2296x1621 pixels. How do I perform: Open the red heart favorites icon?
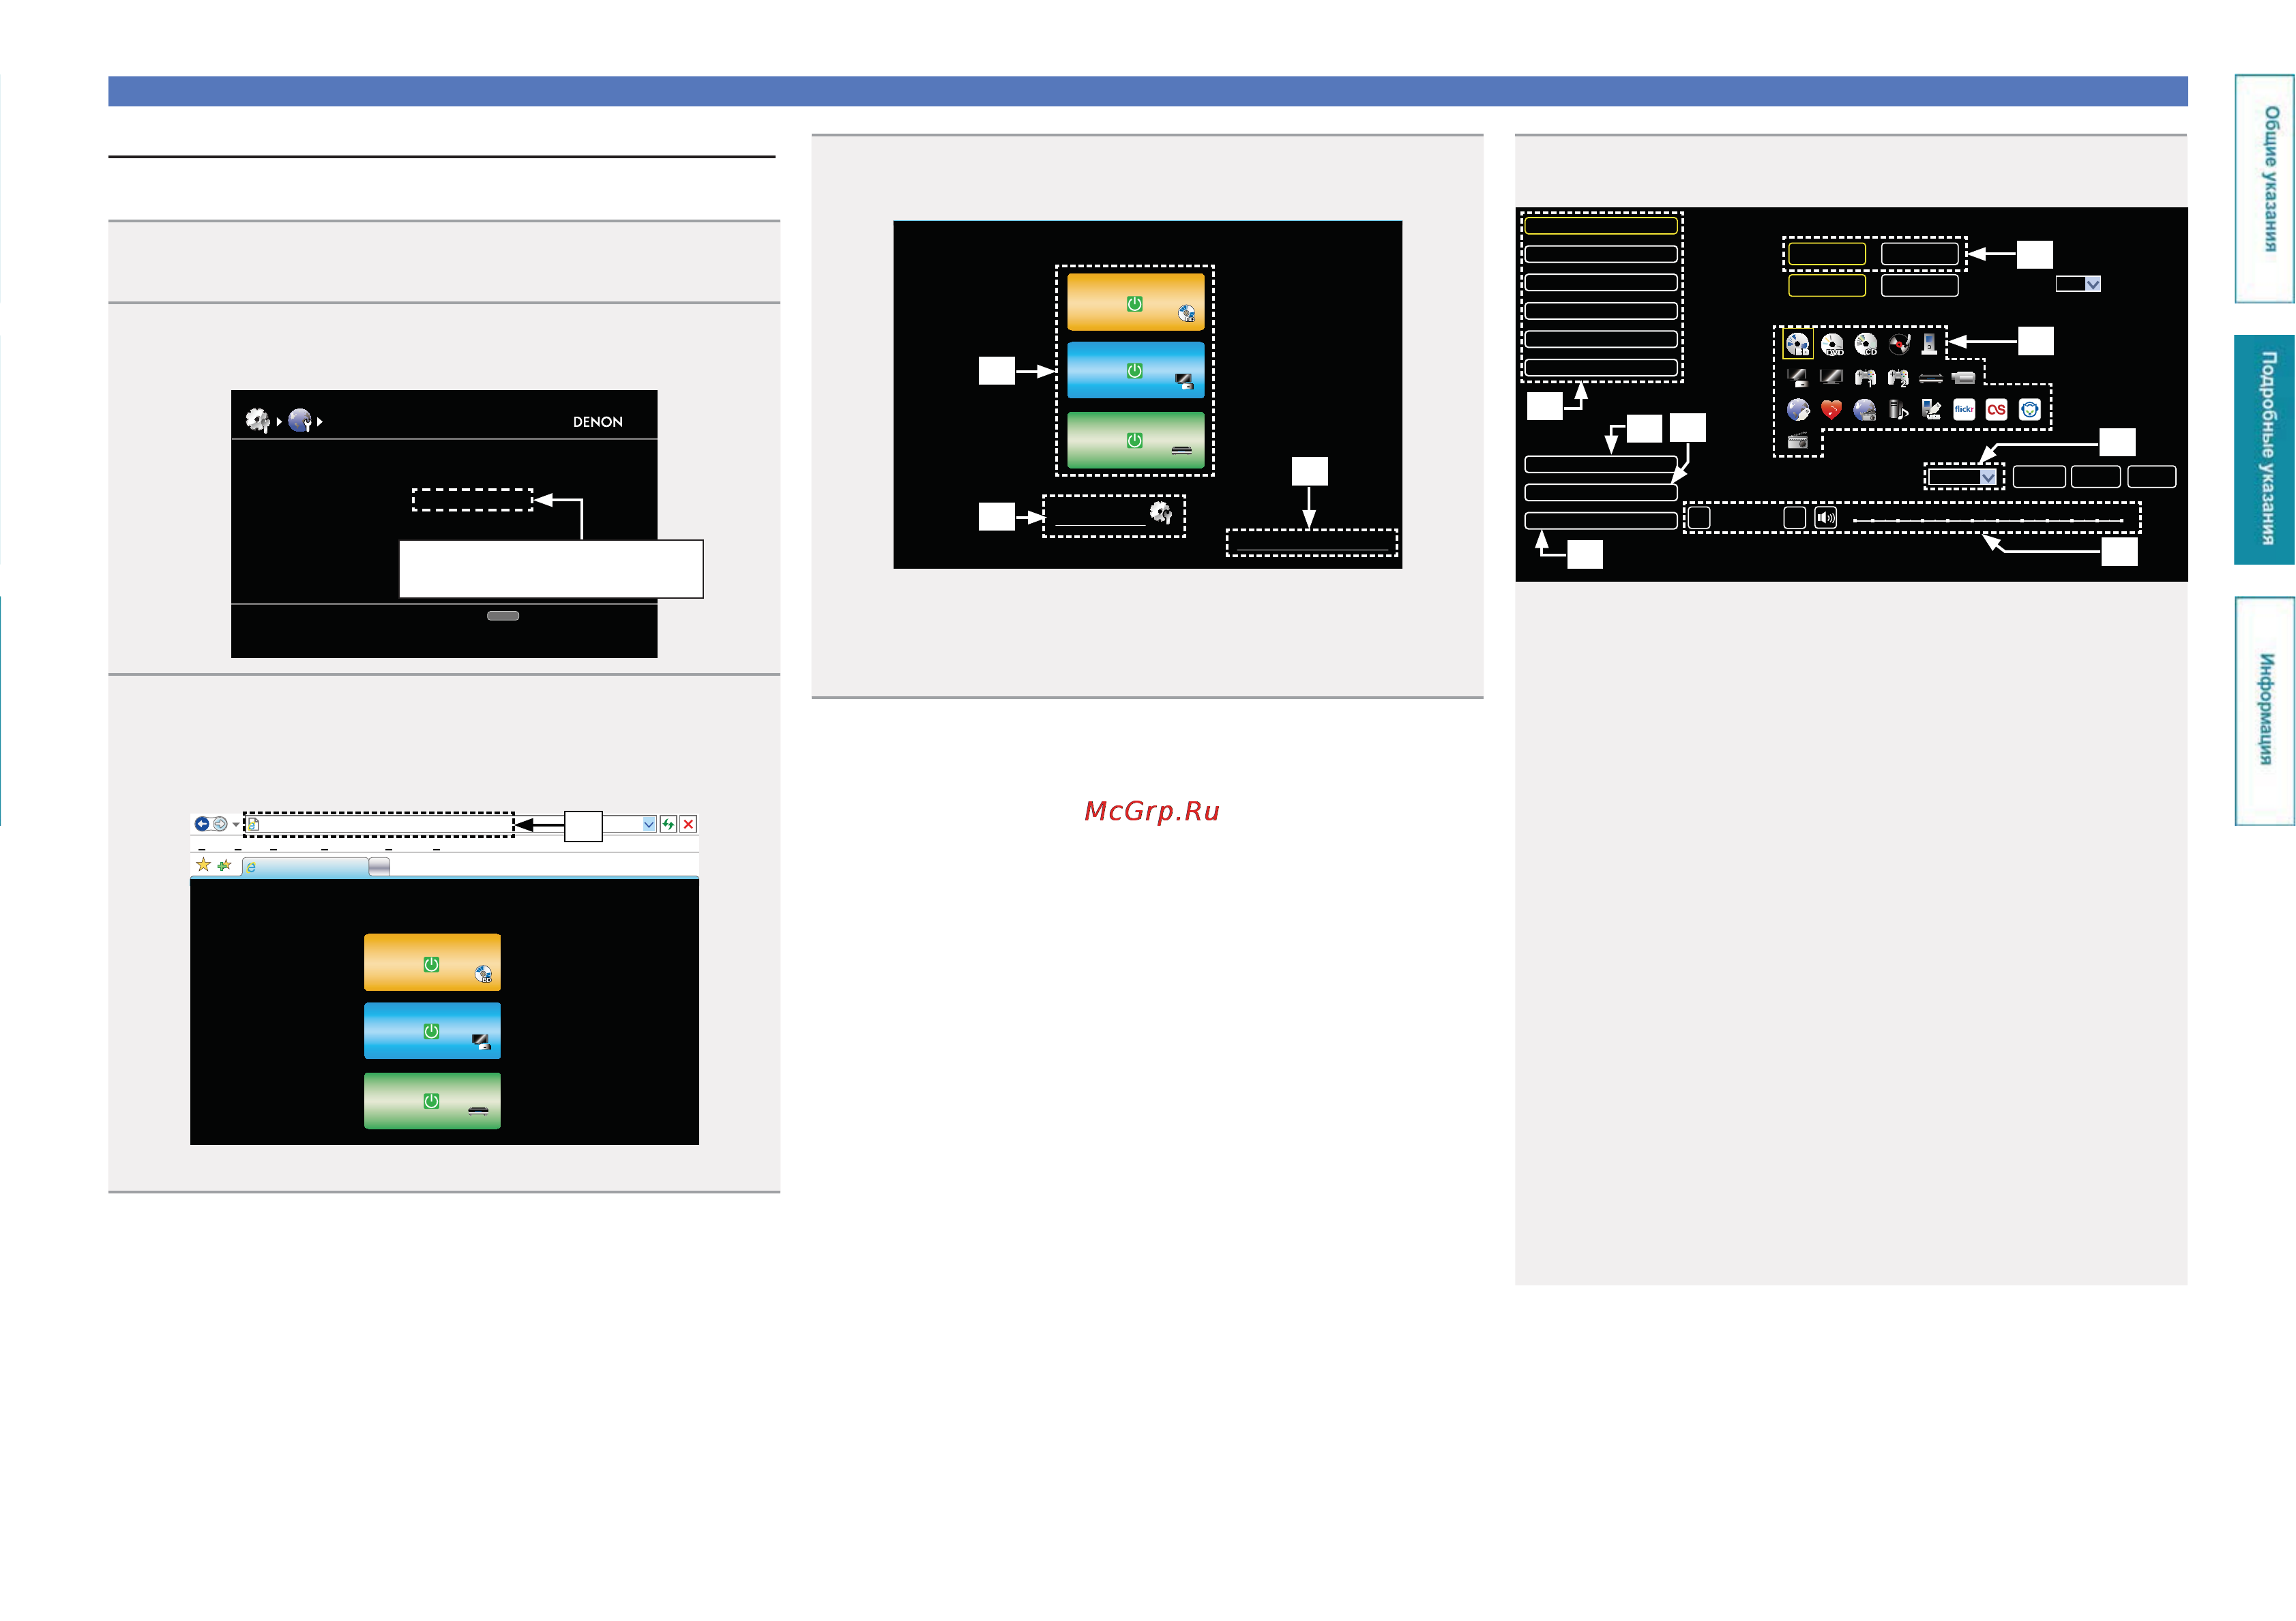1831,410
